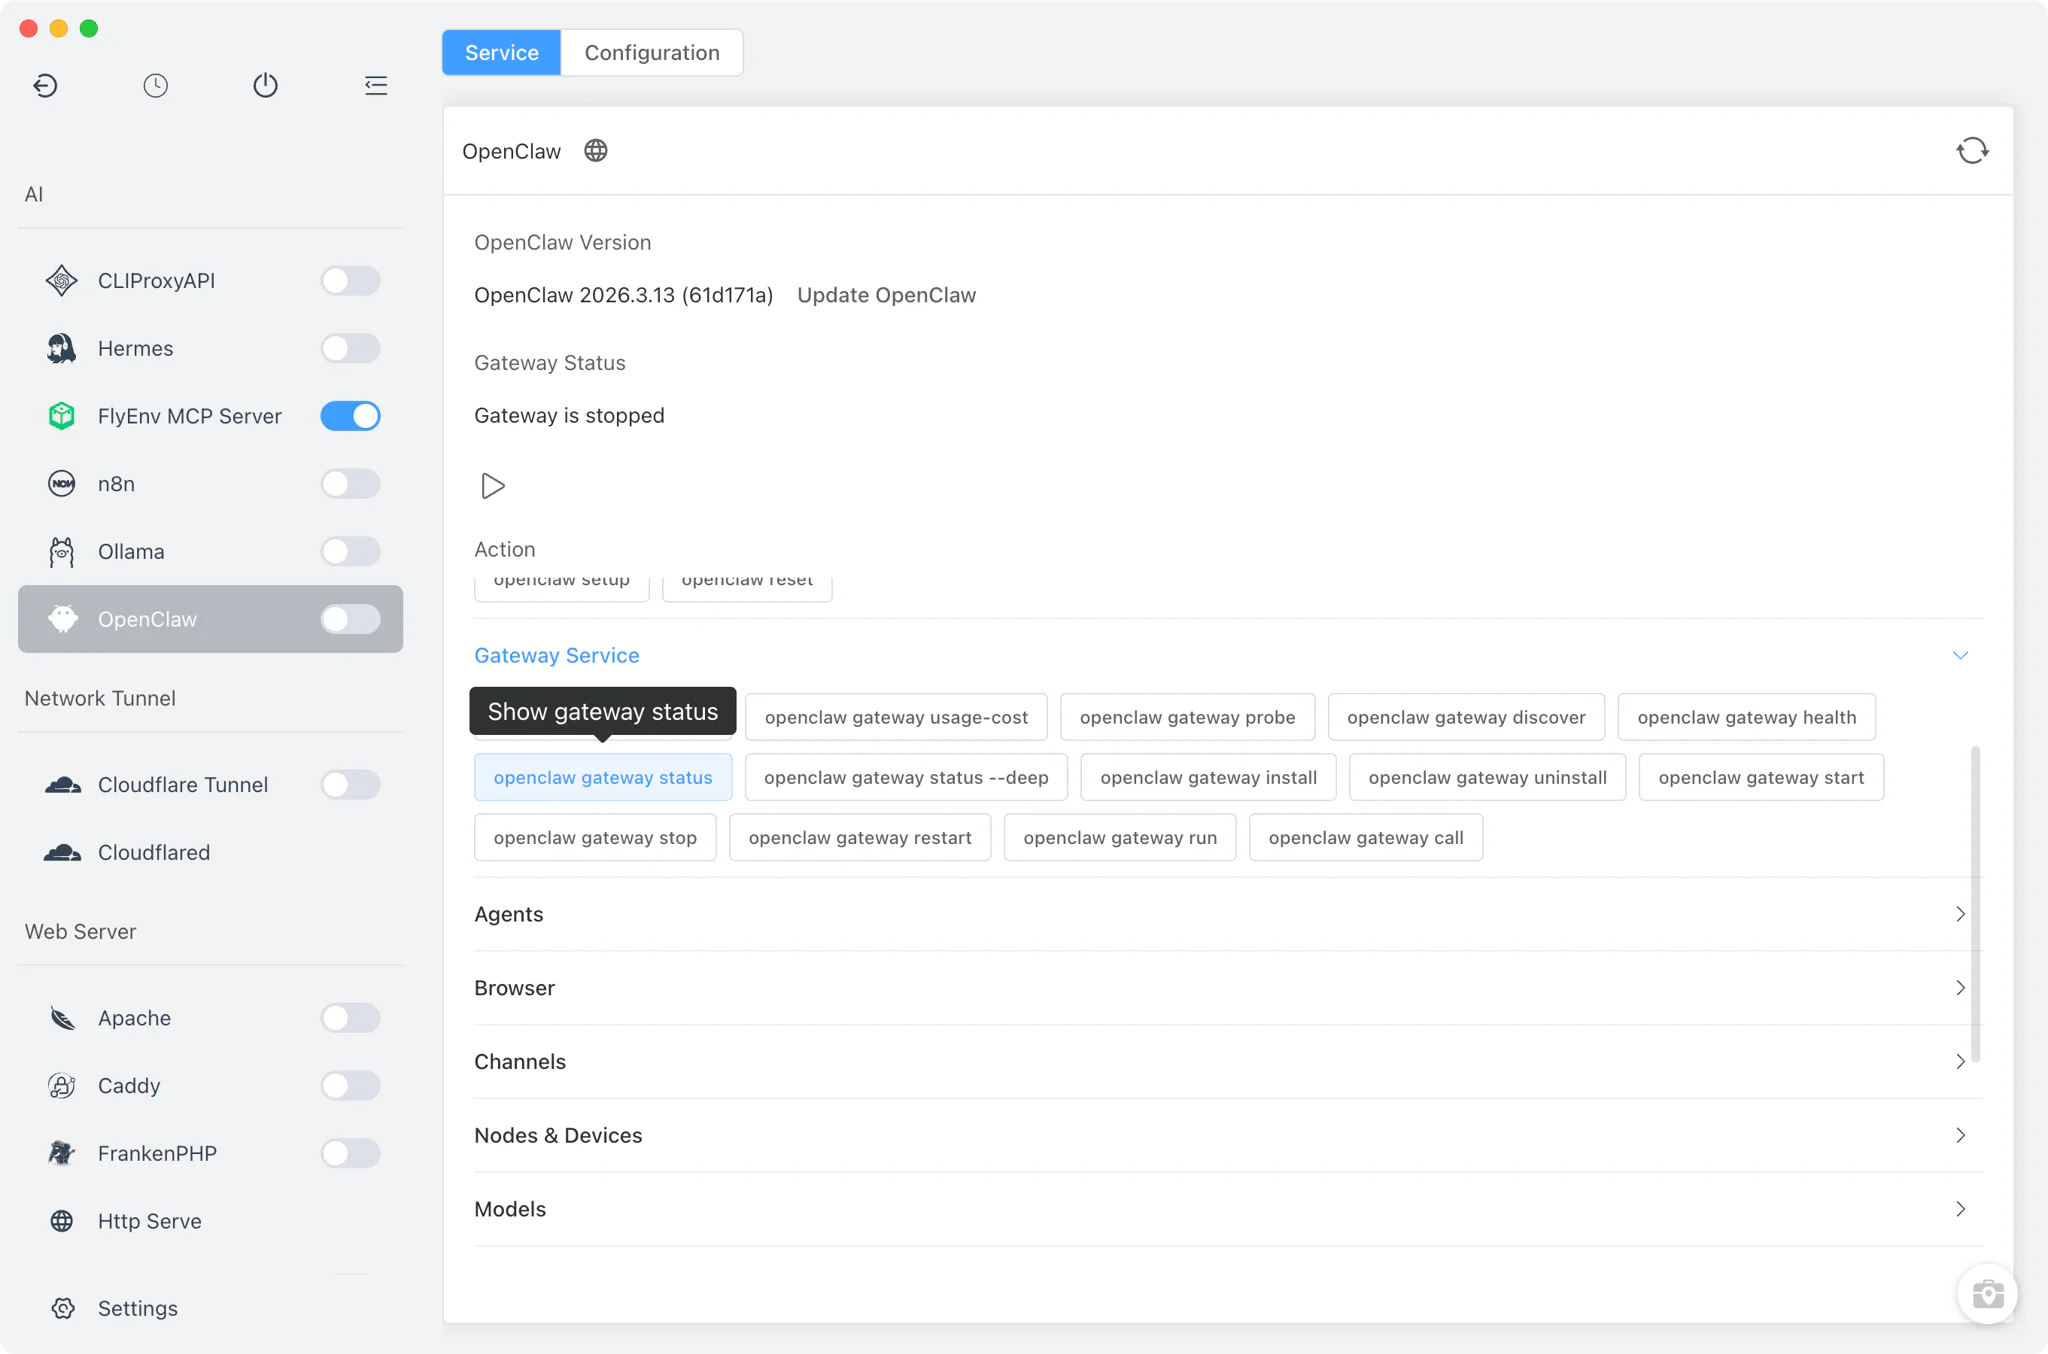
Task: Click the Cloudflare Tunnel cloud icon
Action: click(63, 785)
